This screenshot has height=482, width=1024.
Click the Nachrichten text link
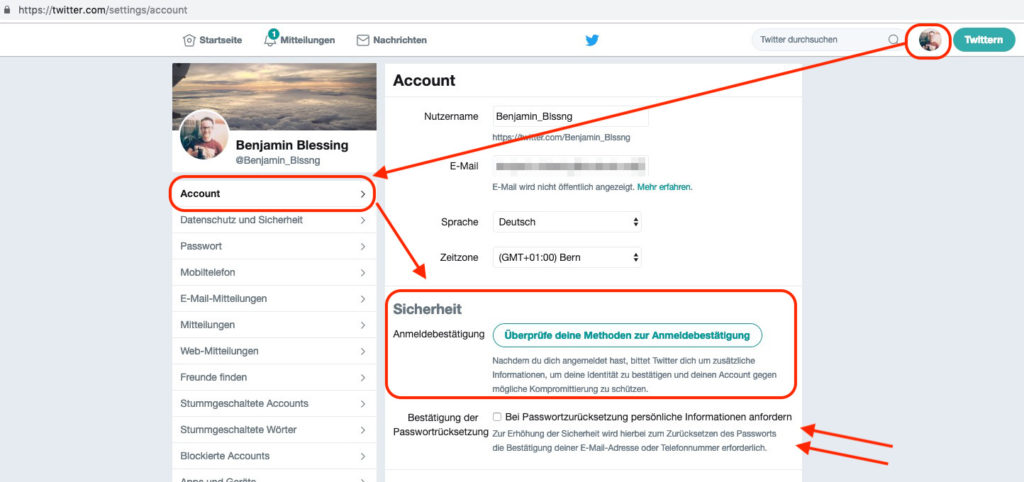click(400, 40)
